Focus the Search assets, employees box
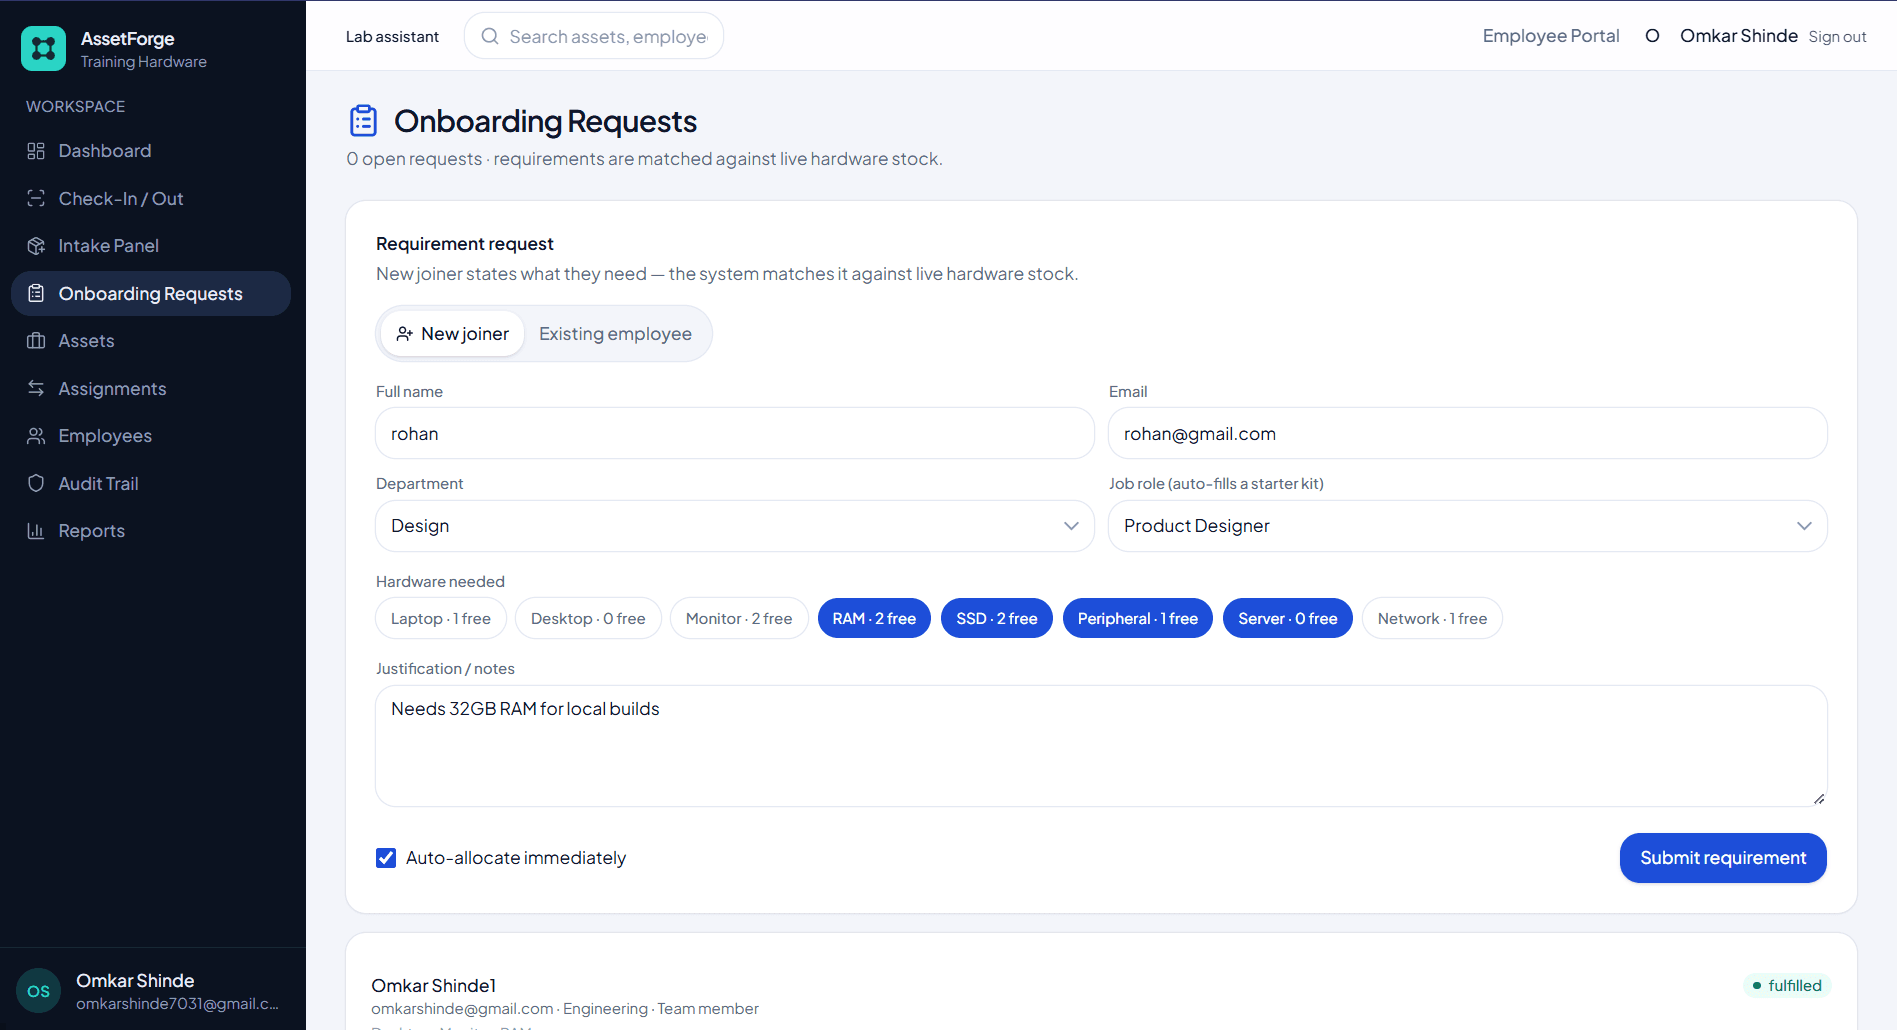Viewport: 1897px width, 1030px height. [594, 36]
